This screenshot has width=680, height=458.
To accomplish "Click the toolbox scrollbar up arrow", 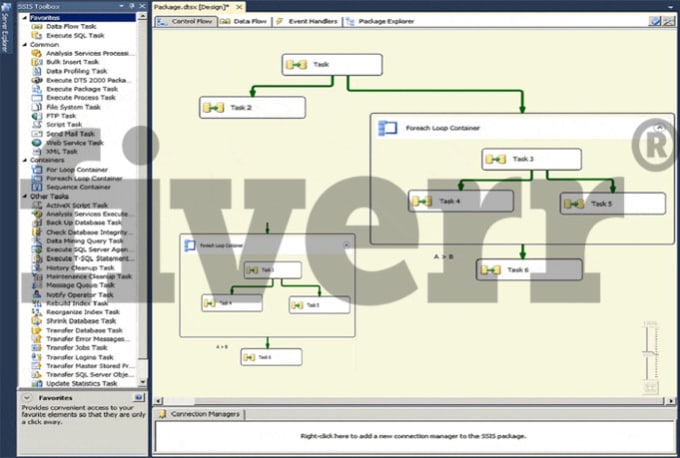I will 142,16.
